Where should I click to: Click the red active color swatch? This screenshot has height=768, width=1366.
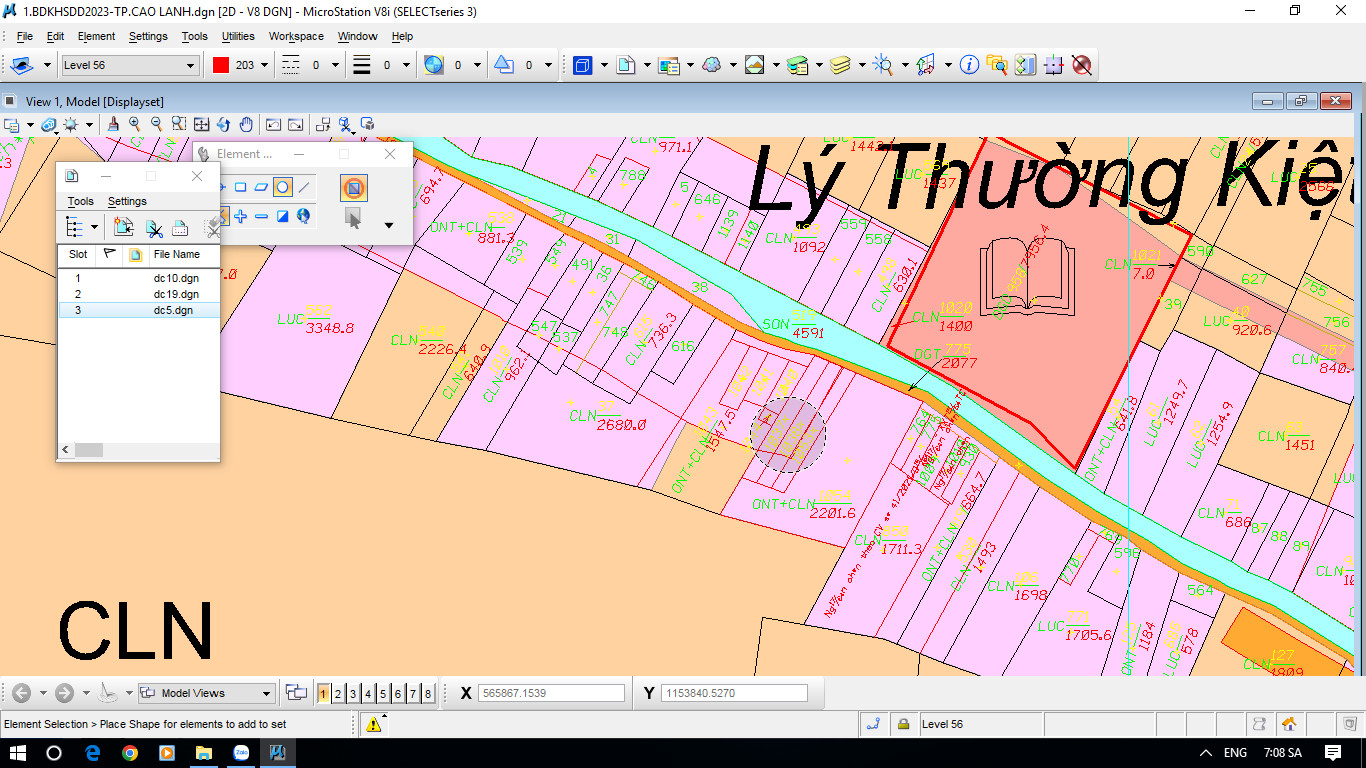pyautogui.click(x=221, y=65)
